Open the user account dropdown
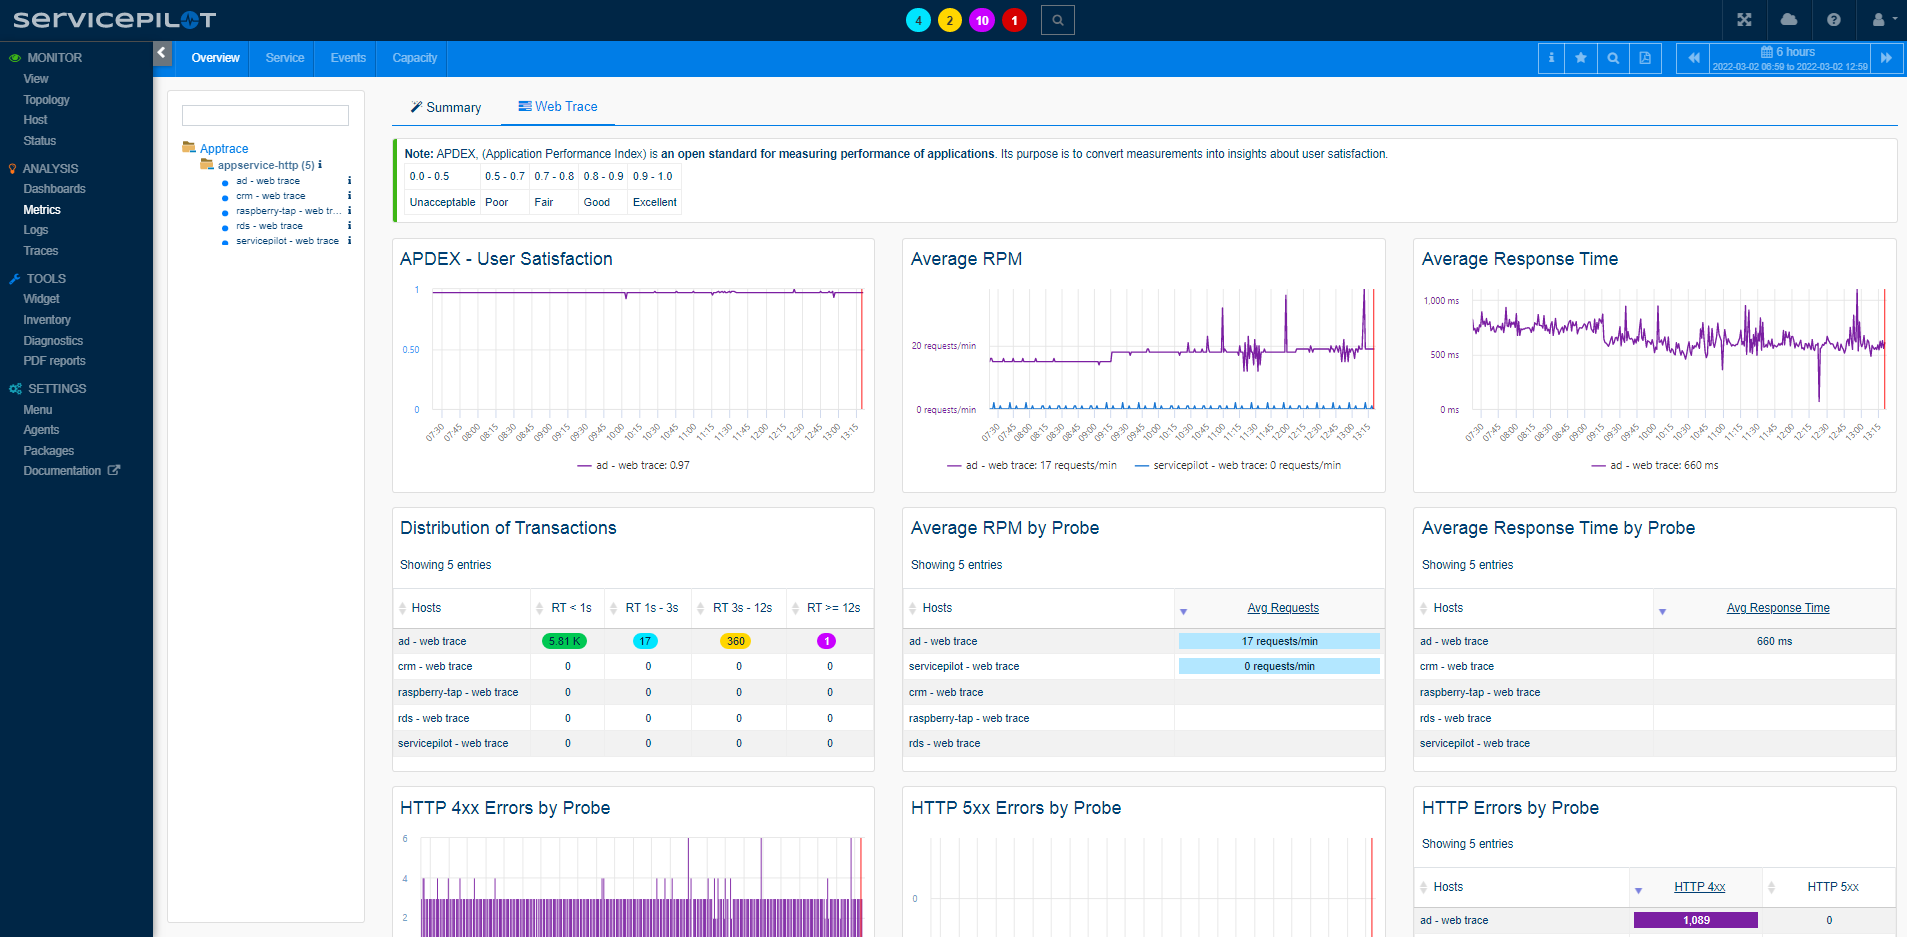Viewport: 1907px width, 937px height. [1883, 20]
